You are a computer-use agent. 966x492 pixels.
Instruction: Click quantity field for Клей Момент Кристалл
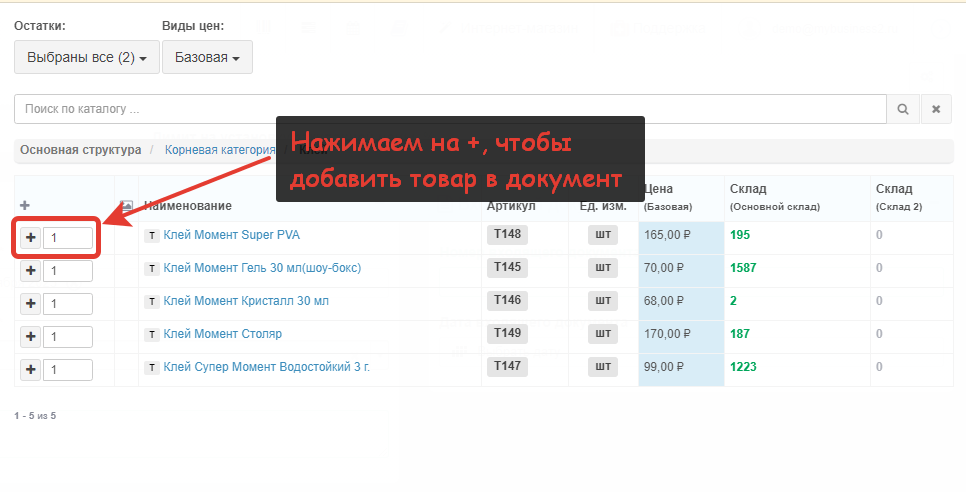click(x=68, y=304)
